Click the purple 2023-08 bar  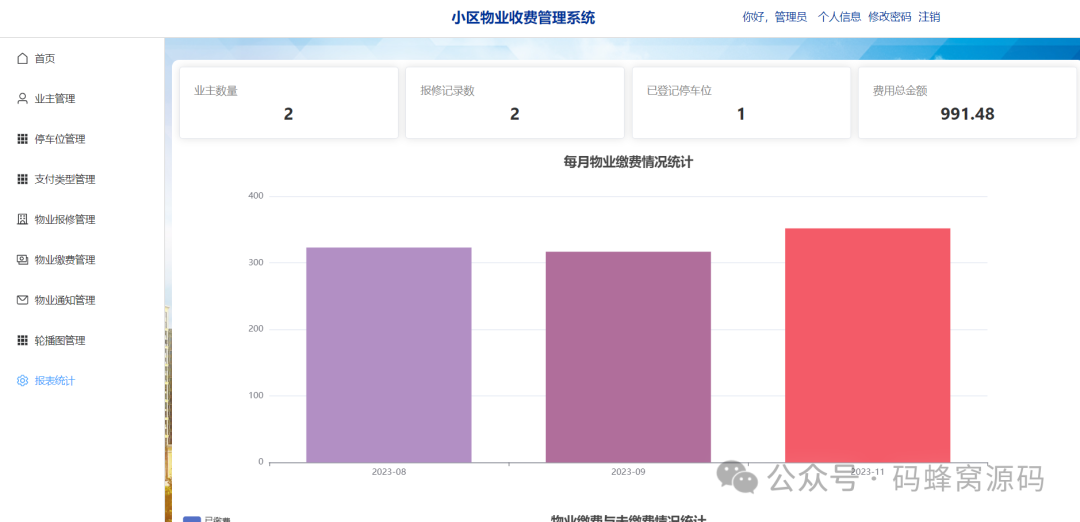[x=388, y=355]
